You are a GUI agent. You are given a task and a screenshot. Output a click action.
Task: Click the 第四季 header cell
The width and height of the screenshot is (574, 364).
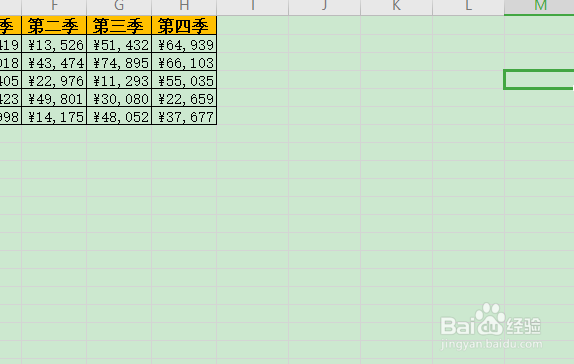pos(184,26)
